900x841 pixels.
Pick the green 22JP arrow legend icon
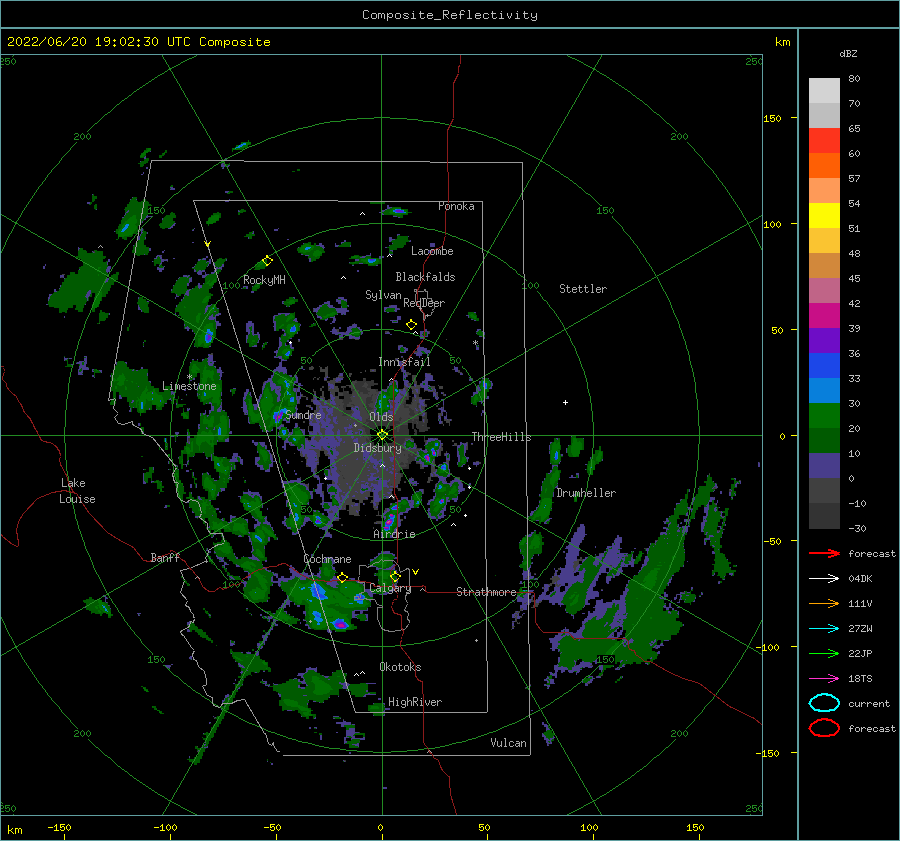click(x=824, y=653)
